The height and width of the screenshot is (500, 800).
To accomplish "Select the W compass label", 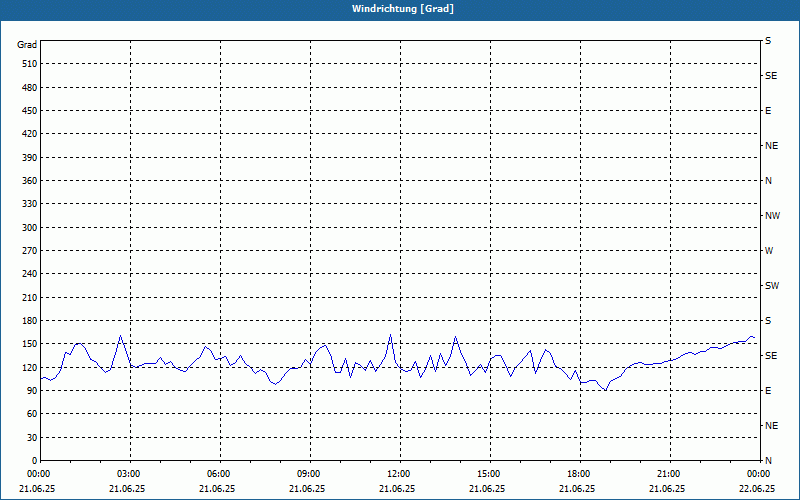I will click(769, 251).
